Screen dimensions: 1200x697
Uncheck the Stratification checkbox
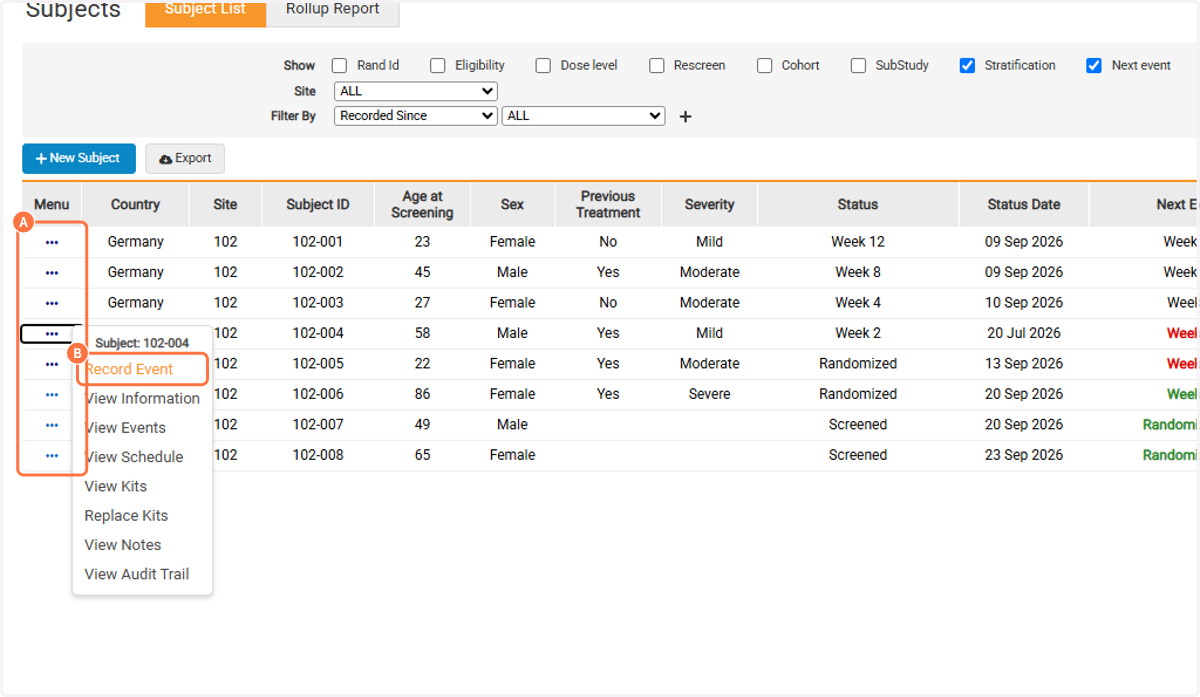tap(967, 66)
